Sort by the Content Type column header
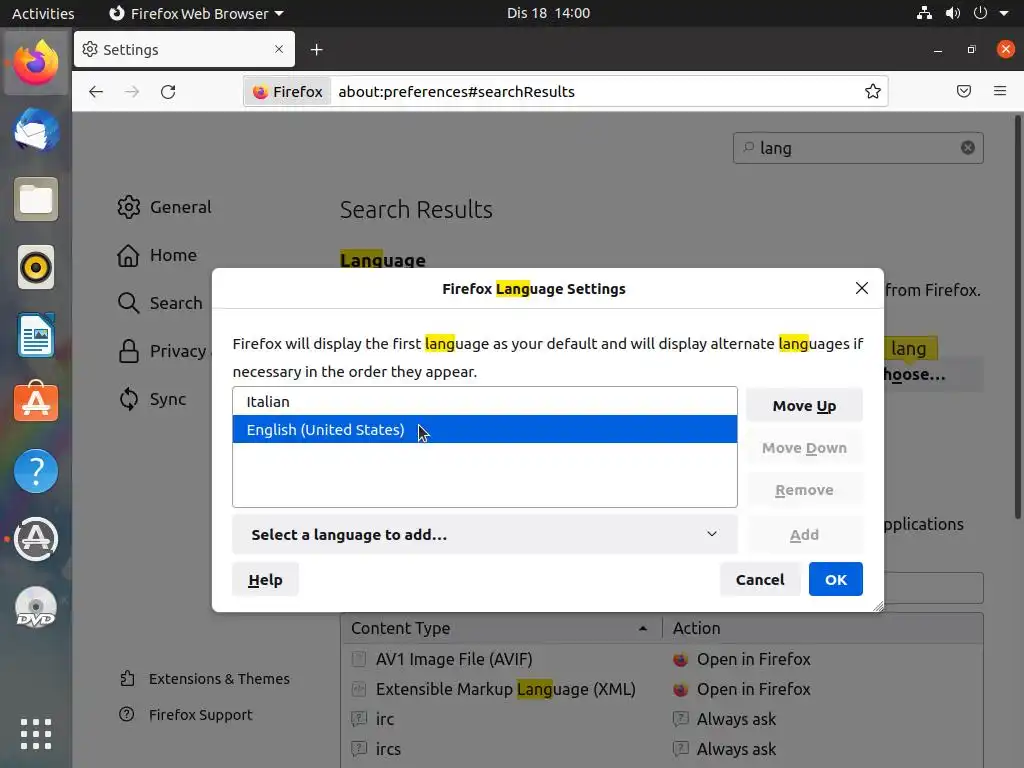 [x=501, y=628]
